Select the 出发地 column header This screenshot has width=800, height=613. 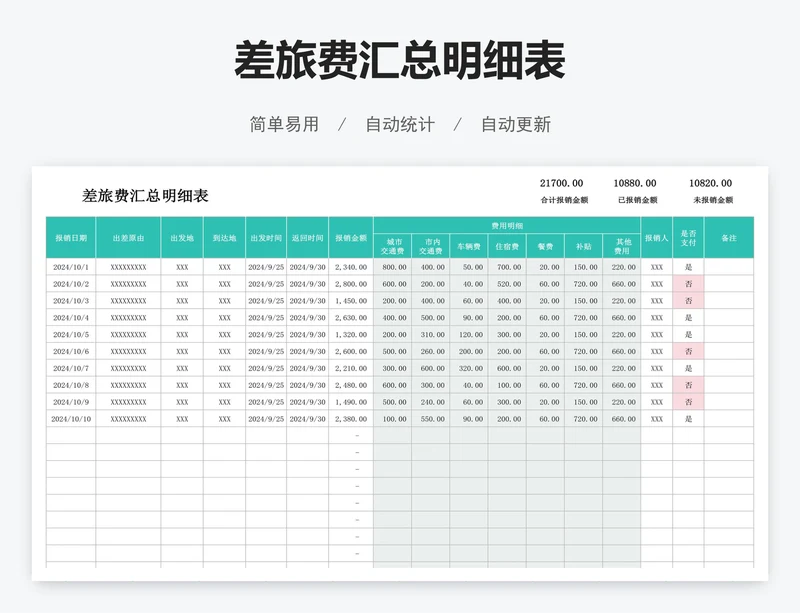182,238
